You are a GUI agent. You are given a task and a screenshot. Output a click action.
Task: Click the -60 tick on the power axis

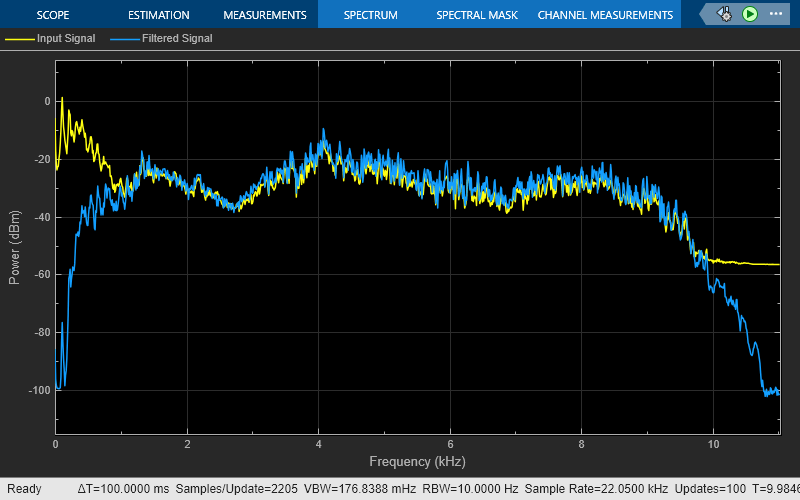coord(42,274)
